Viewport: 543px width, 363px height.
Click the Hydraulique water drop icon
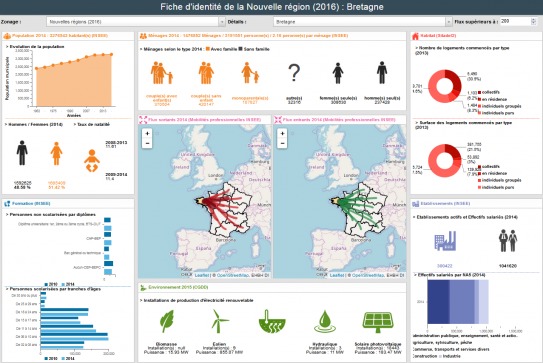click(x=324, y=322)
